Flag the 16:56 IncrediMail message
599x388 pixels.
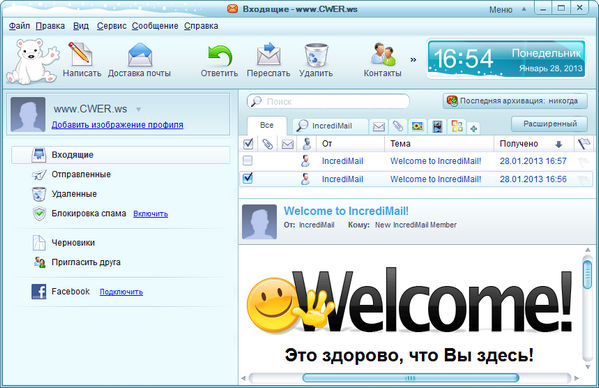(x=584, y=179)
